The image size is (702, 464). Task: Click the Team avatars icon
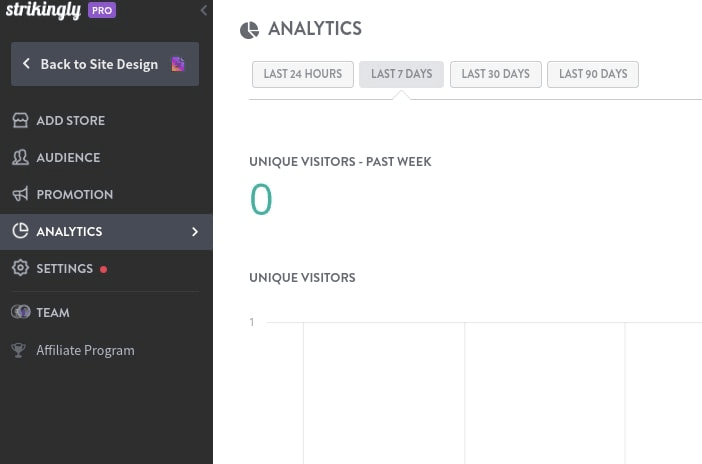click(21, 312)
